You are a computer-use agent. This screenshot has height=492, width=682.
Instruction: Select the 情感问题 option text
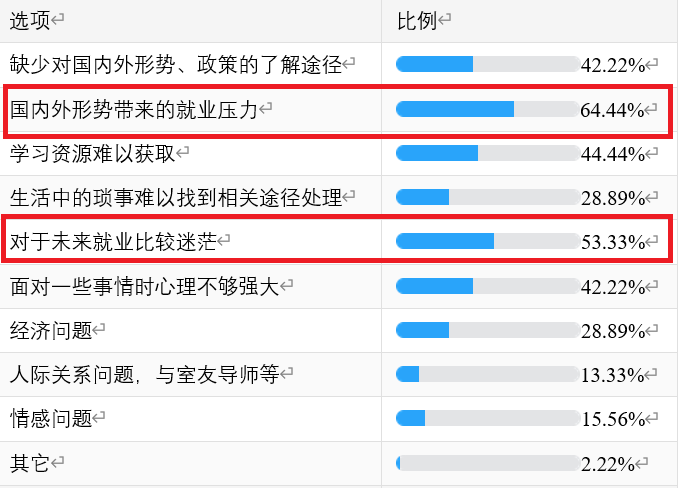point(50,419)
